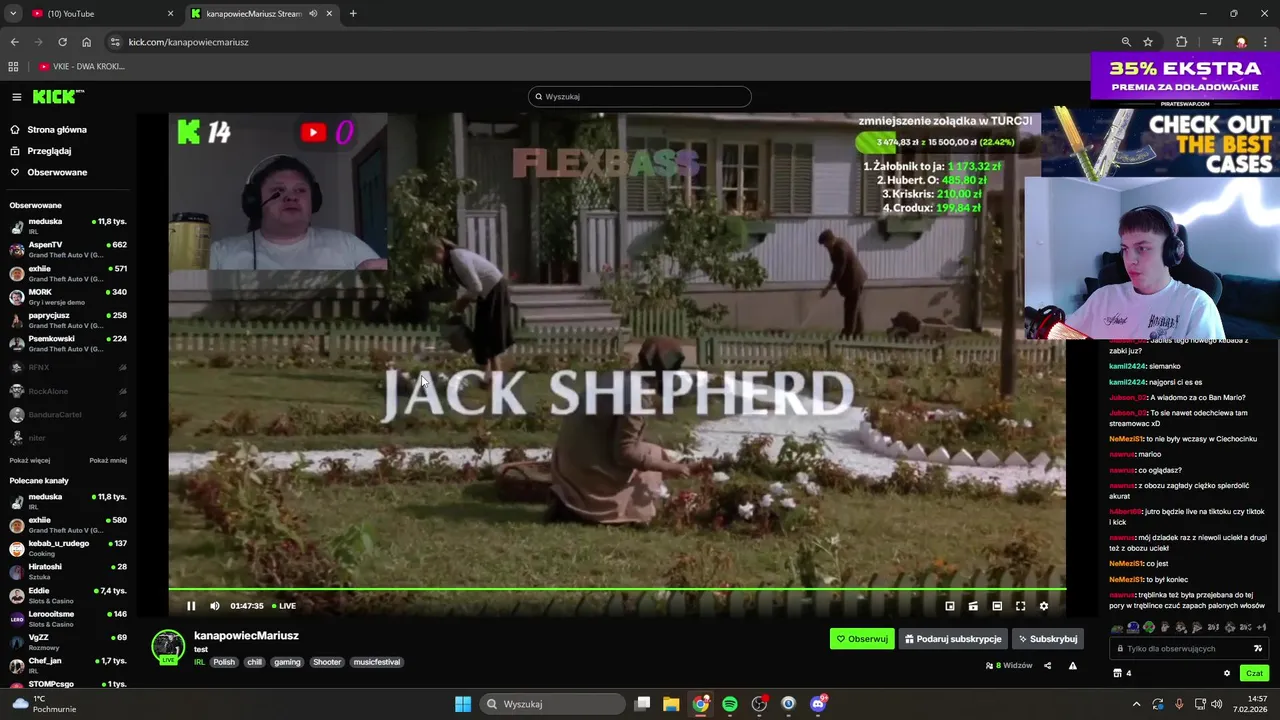
Task: Go to Chrome home page icon
Action: point(87,42)
